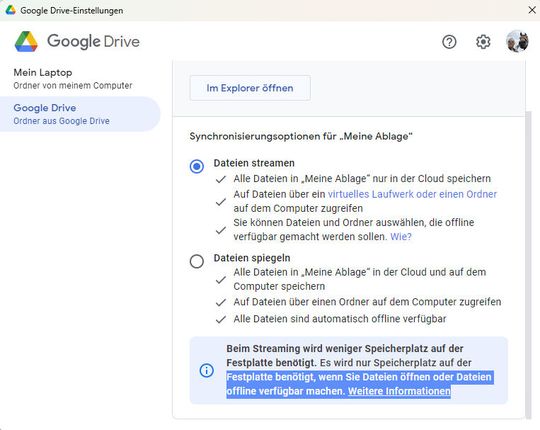This screenshot has width=540, height=430.
Task: Switch to the 'Google Drive' sidebar section
Action: (x=80, y=114)
